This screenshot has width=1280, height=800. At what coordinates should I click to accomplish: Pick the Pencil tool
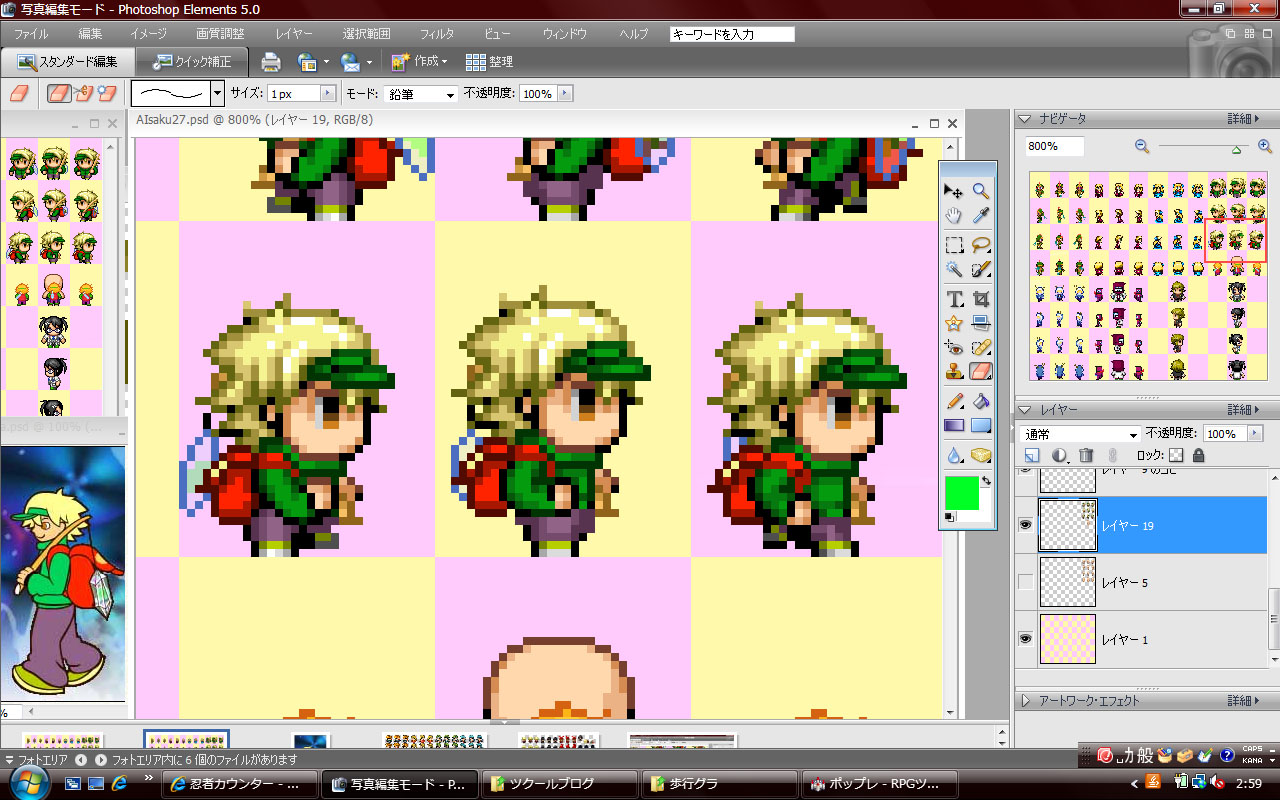(x=954, y=402)
